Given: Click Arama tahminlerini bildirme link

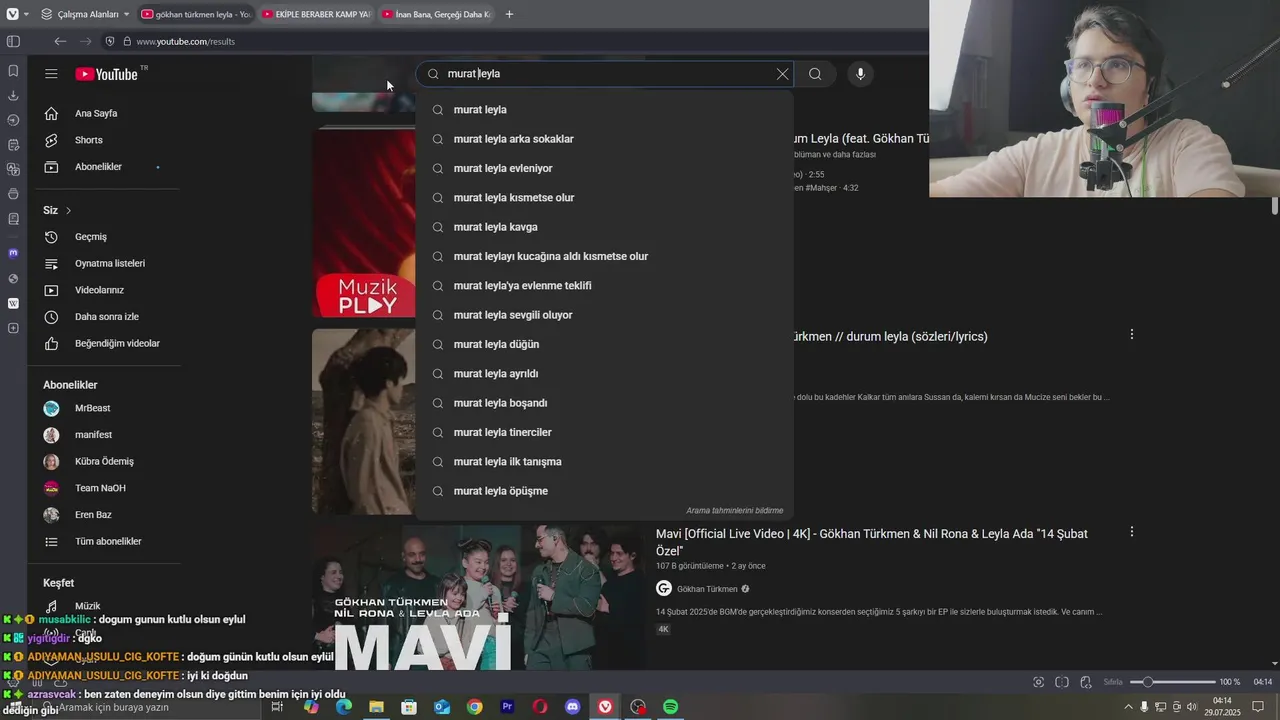Looking at the screenshot, I should (x=735, y=510).
